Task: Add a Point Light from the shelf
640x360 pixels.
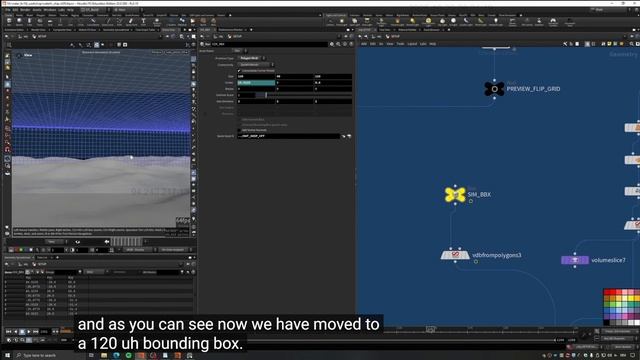Action: pos(342,22)
